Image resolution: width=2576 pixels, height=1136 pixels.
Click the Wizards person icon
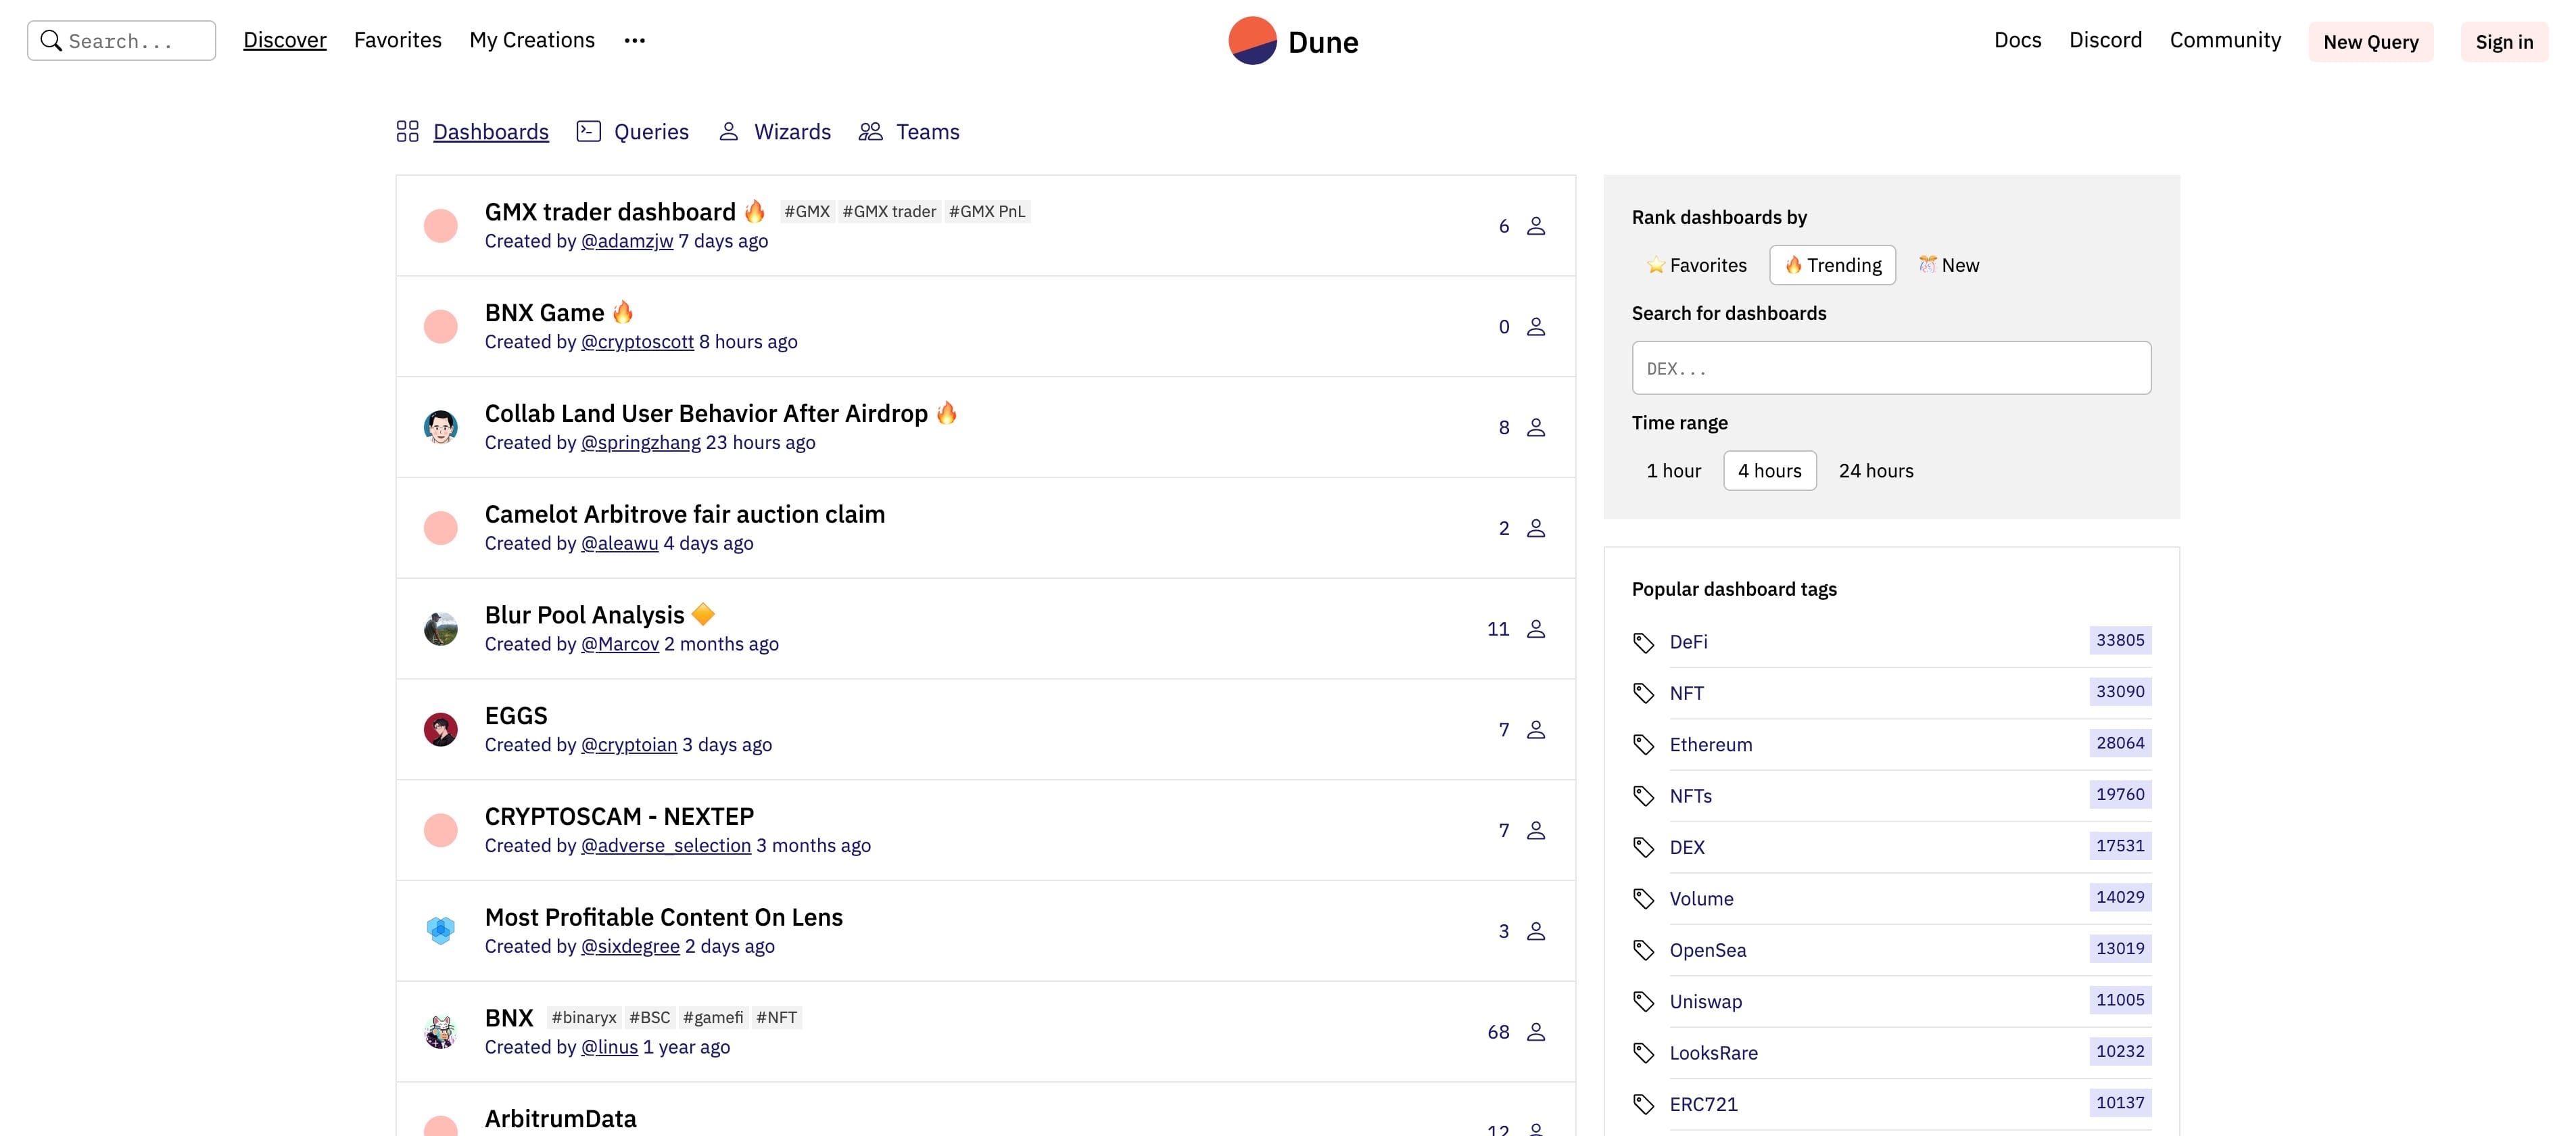pos(728,131)
